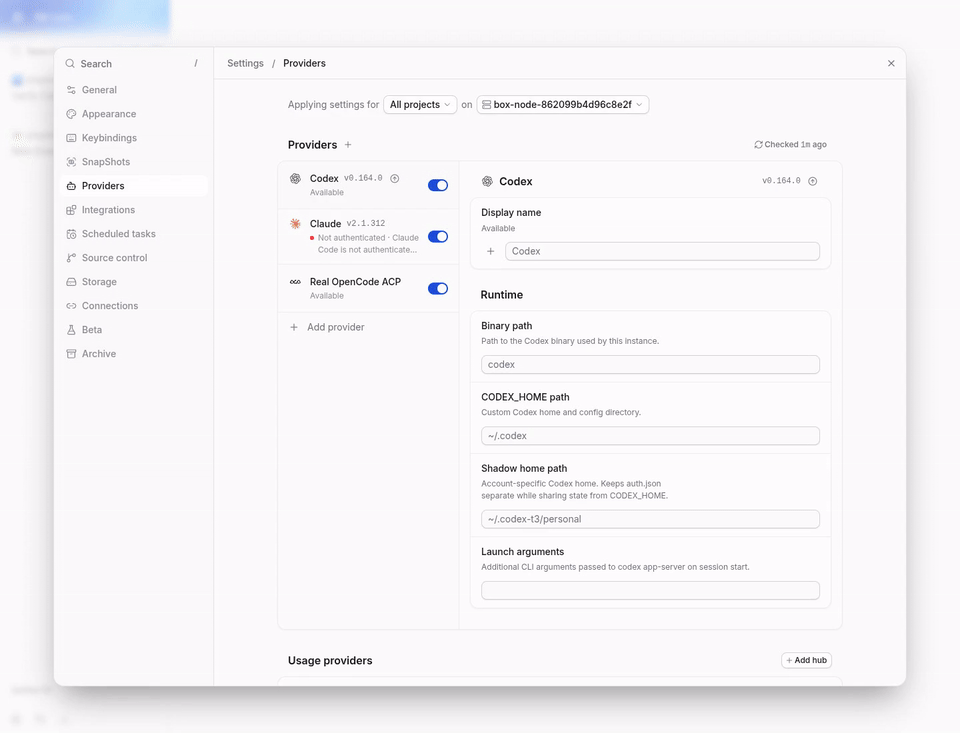Open Integrations settings
The width and height of the screenshot is (960, 733).
(134, 209)
